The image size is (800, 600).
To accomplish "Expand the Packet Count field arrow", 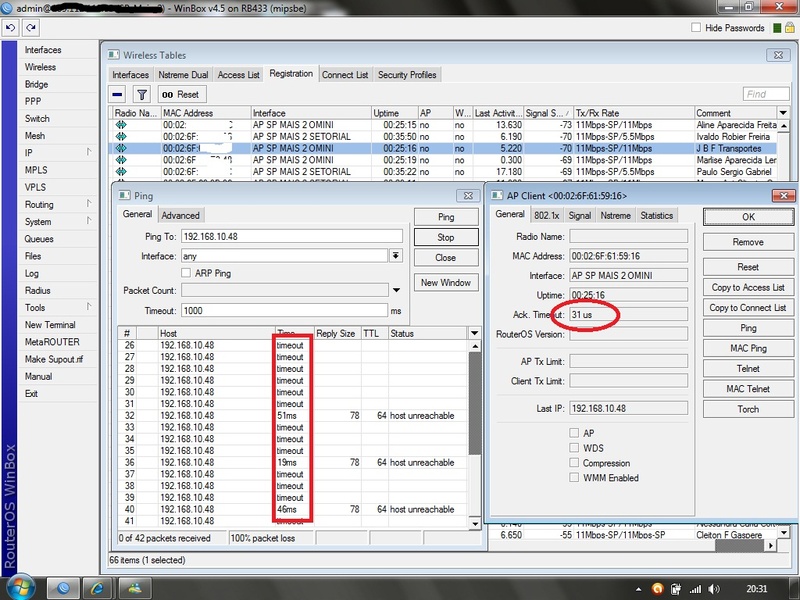I will tap(396, 290).
